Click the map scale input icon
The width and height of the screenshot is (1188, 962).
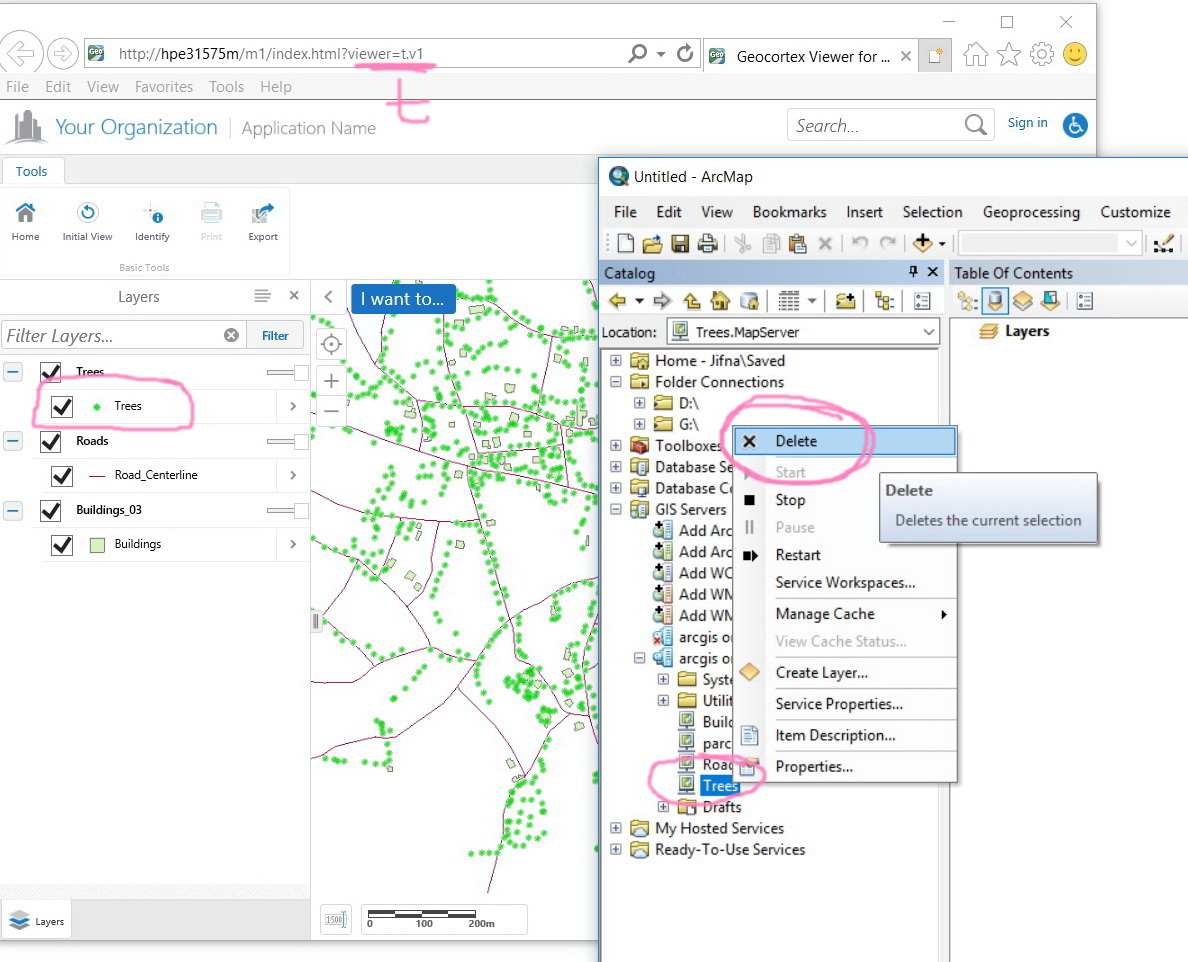(335, 920)
